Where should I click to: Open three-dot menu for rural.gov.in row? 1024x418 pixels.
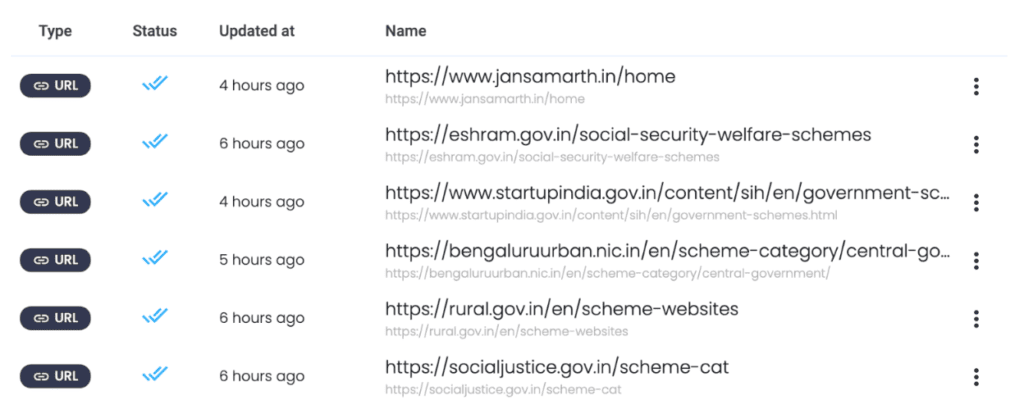click(976, 319)
